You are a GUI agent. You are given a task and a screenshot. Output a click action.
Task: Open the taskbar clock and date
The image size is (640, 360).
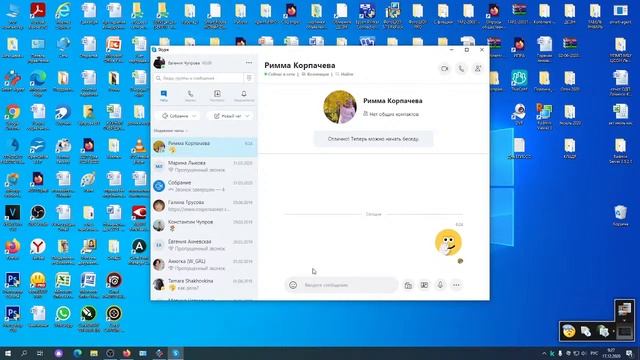point(611,353)
